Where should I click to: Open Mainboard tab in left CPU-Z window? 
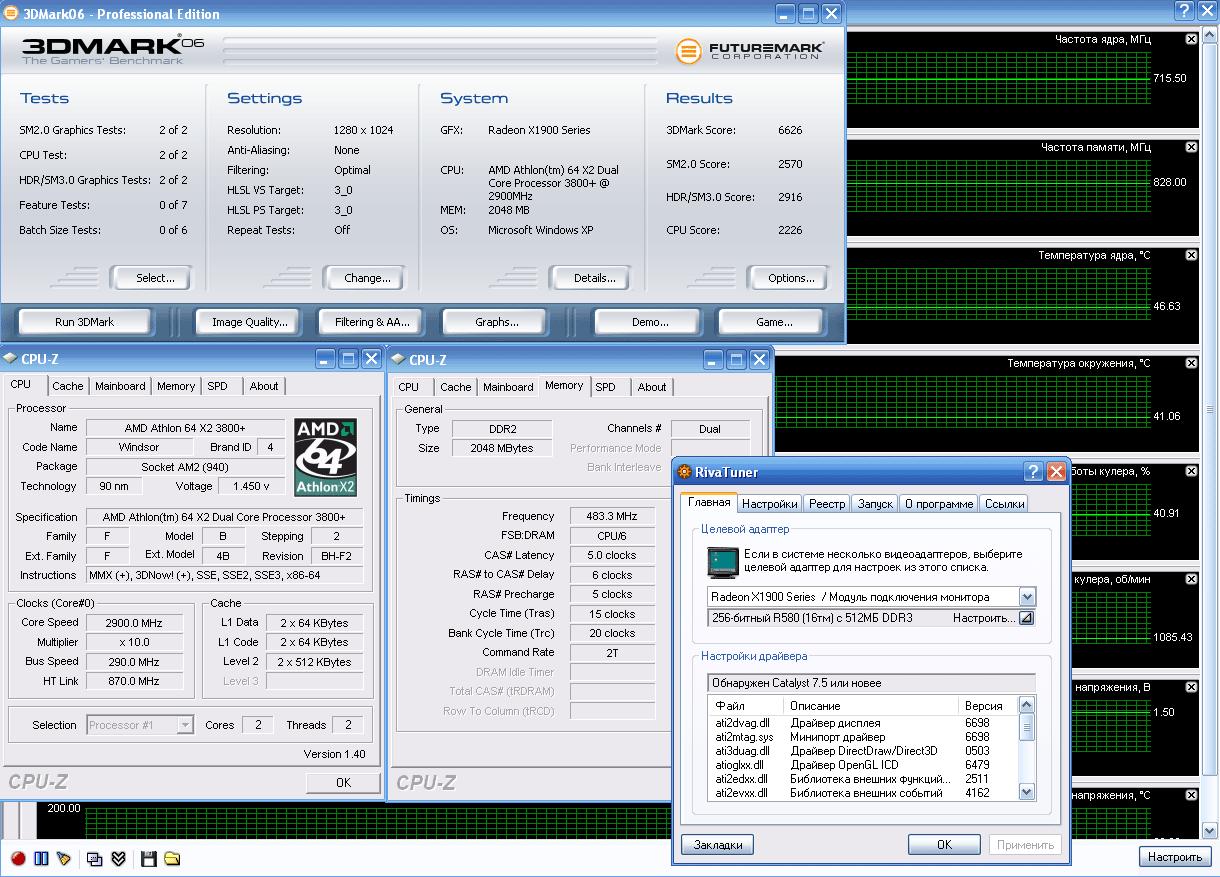point(120,386)
